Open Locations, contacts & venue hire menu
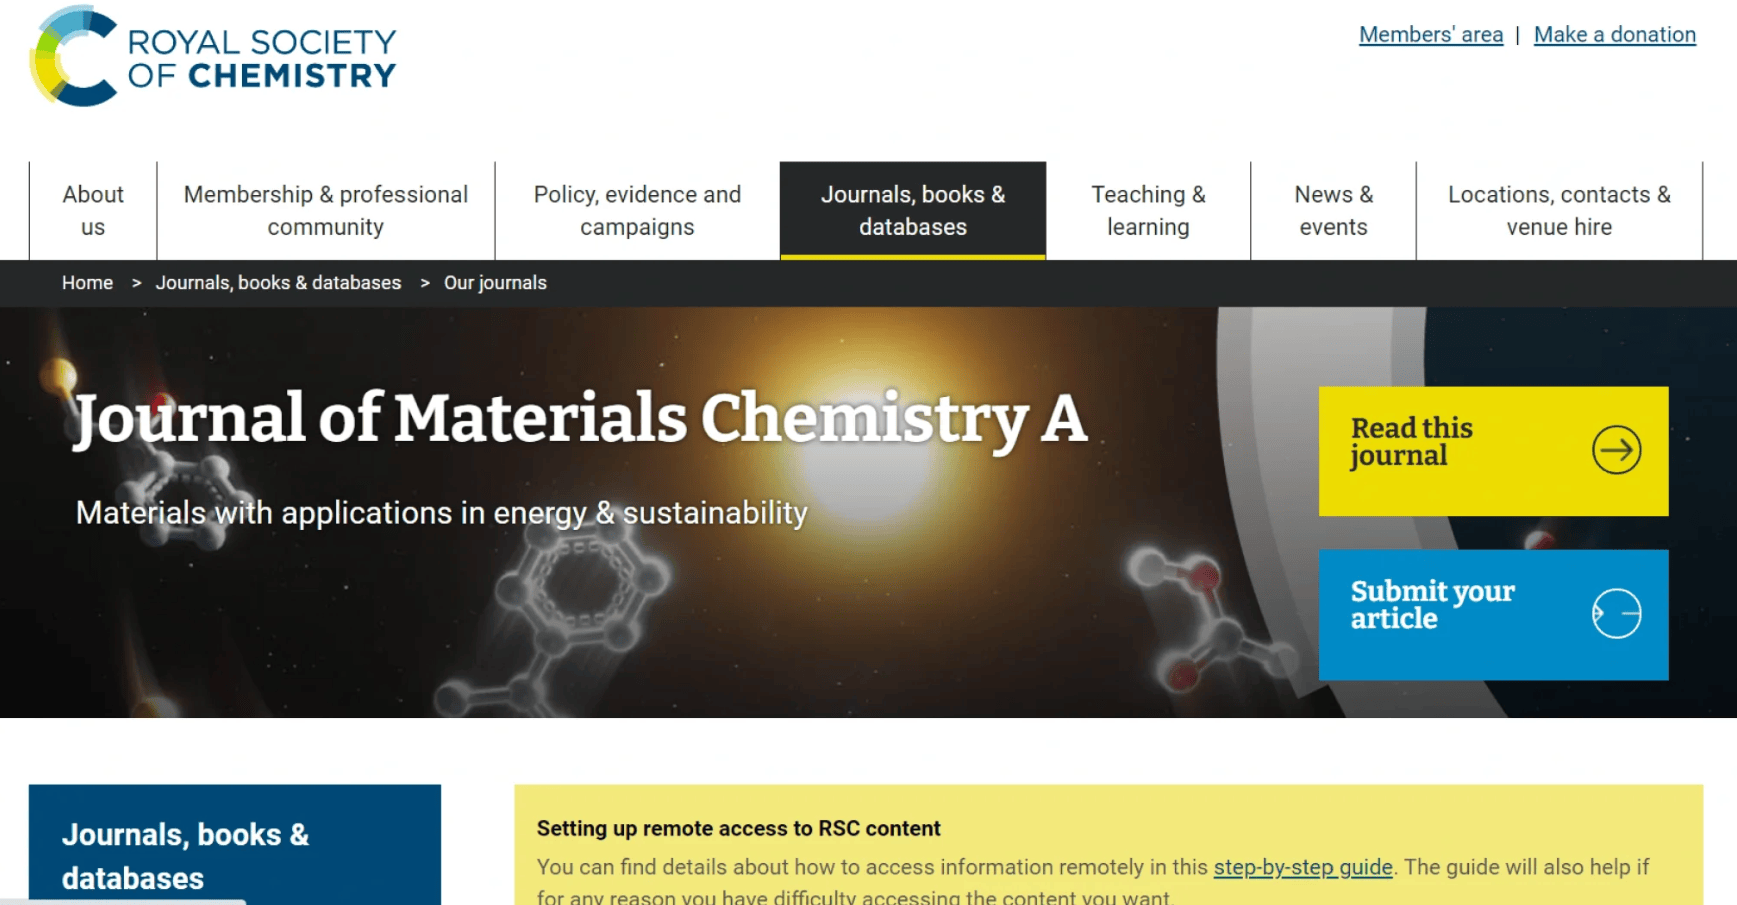Image resolution: width=1737 pixels, height=905 pixels. 1558,210
